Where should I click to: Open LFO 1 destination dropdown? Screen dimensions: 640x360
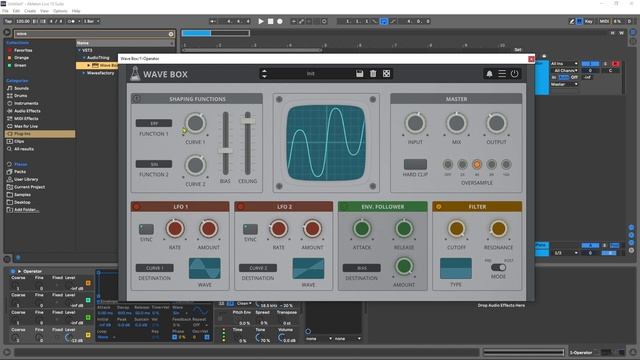[x=154, y=268]
